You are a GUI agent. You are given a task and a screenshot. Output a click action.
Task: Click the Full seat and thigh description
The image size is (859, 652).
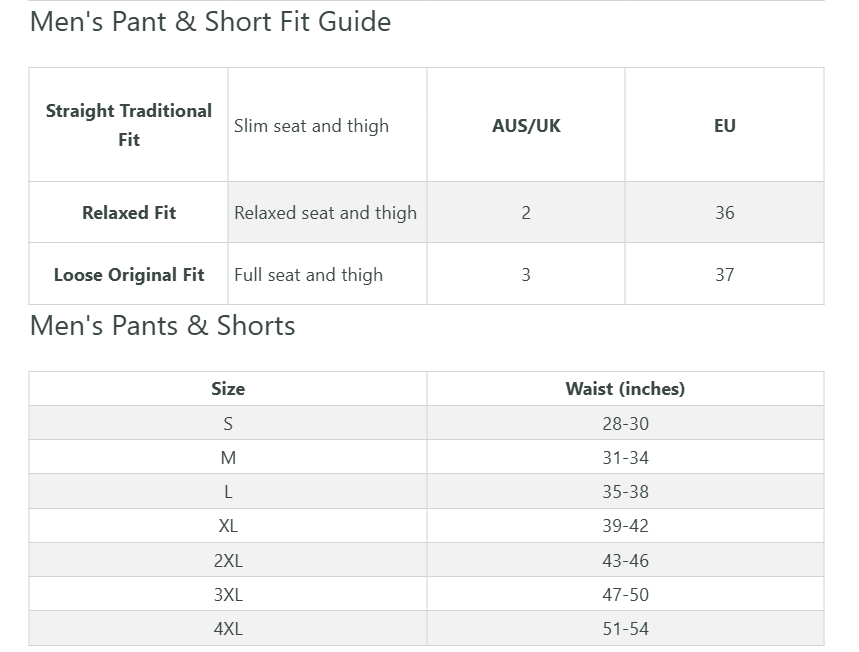[308, 275]
